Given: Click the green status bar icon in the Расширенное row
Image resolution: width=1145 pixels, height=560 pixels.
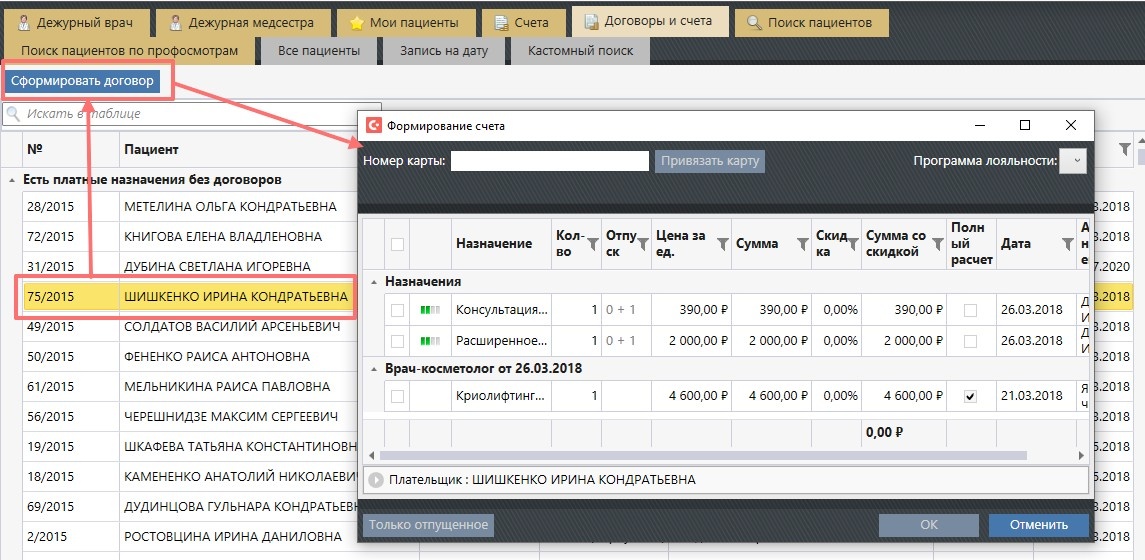Looking at the screenshot, I should point(431,341).
